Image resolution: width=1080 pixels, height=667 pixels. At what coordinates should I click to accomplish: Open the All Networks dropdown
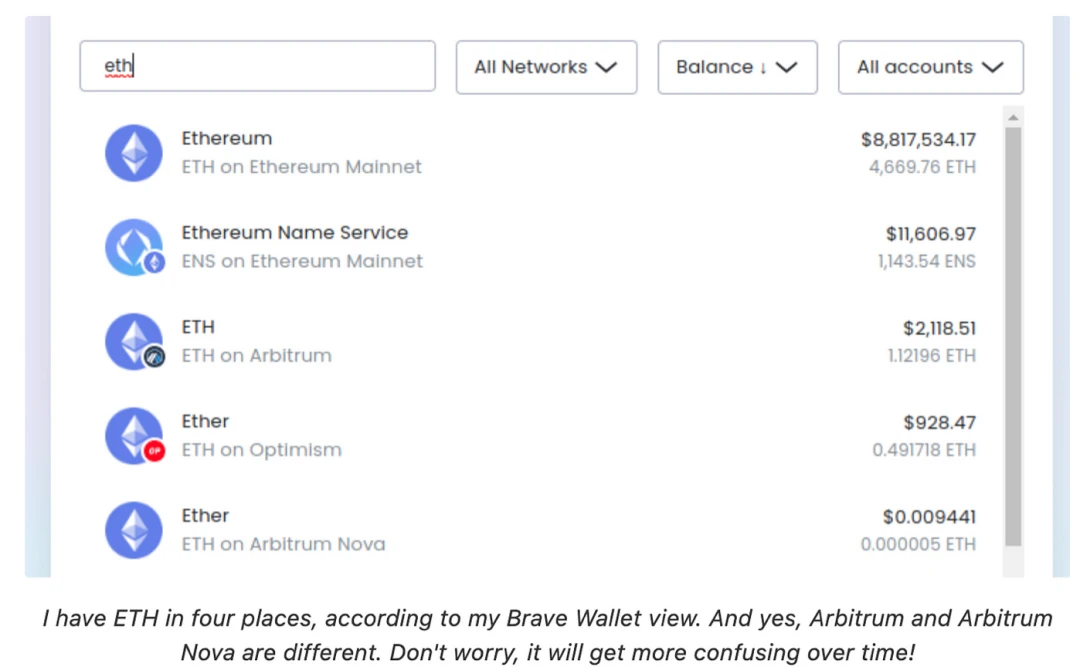[546, 67]
